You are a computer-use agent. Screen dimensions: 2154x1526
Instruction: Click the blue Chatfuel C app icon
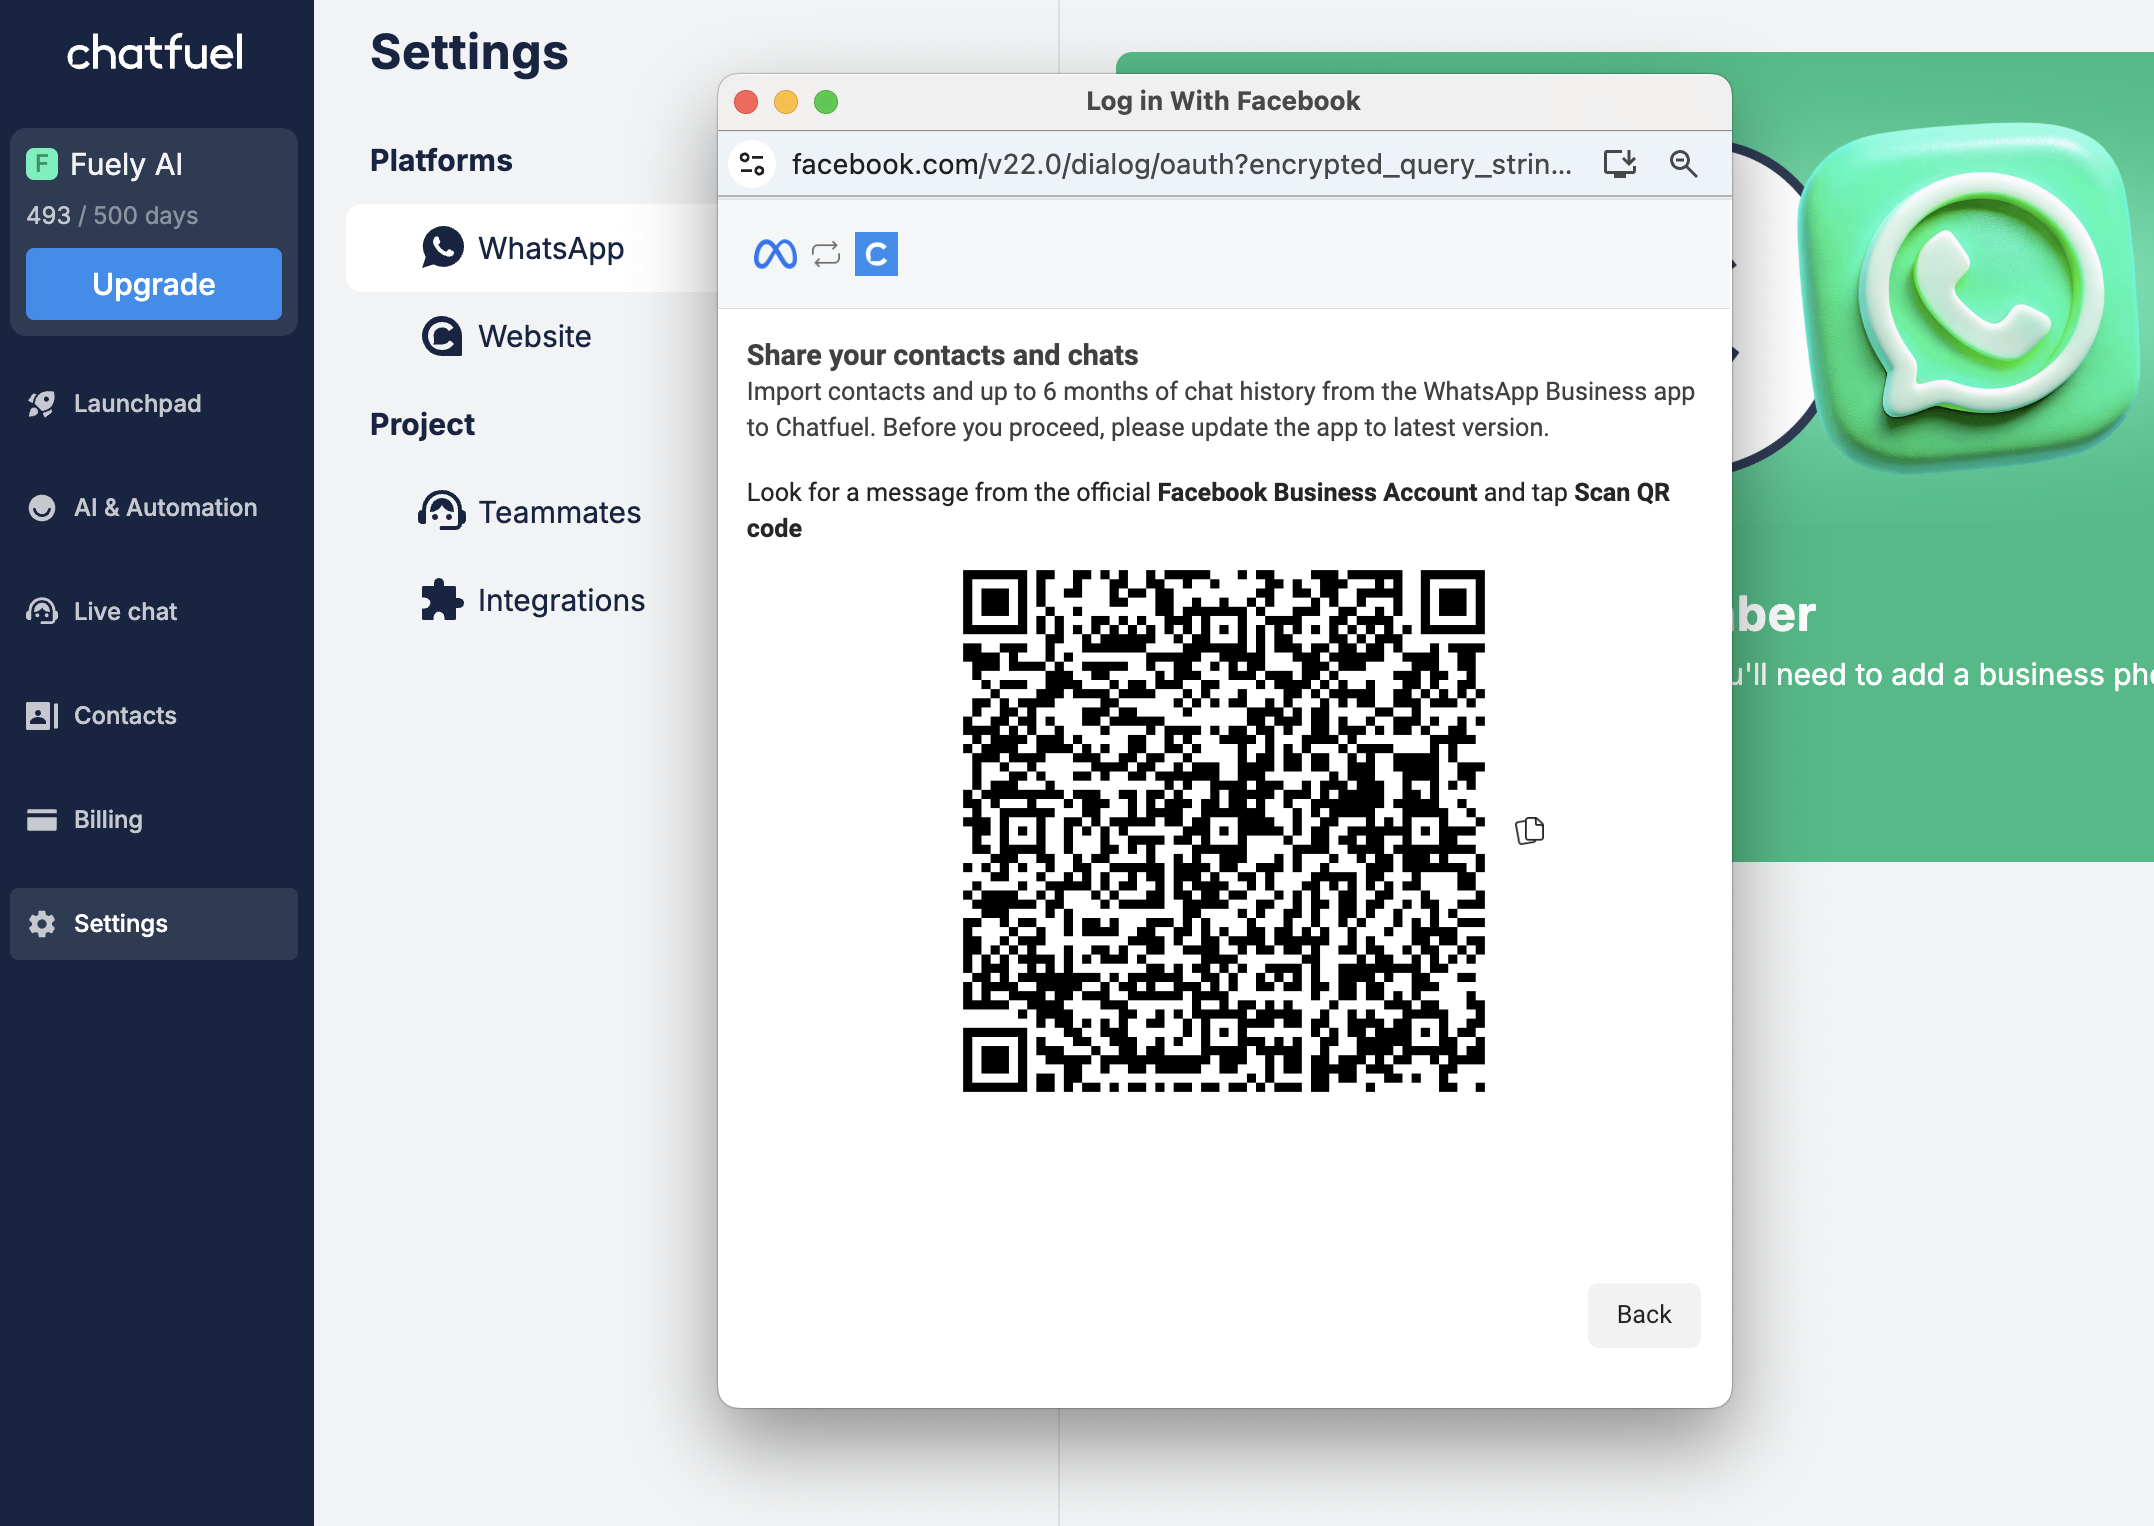(x=876, y=254)
